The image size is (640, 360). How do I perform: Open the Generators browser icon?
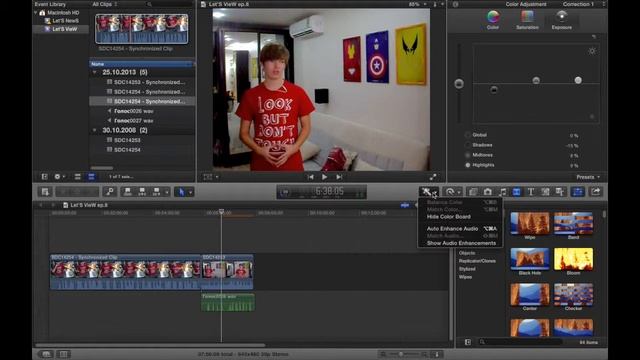coord(545,192)
